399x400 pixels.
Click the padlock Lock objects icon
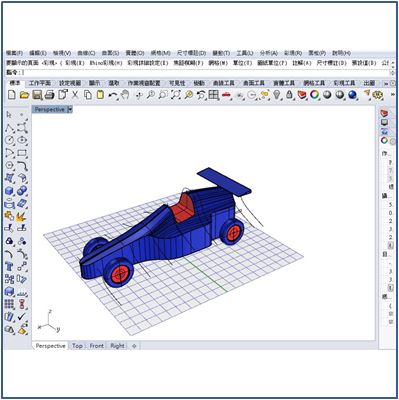click(289, 95)
